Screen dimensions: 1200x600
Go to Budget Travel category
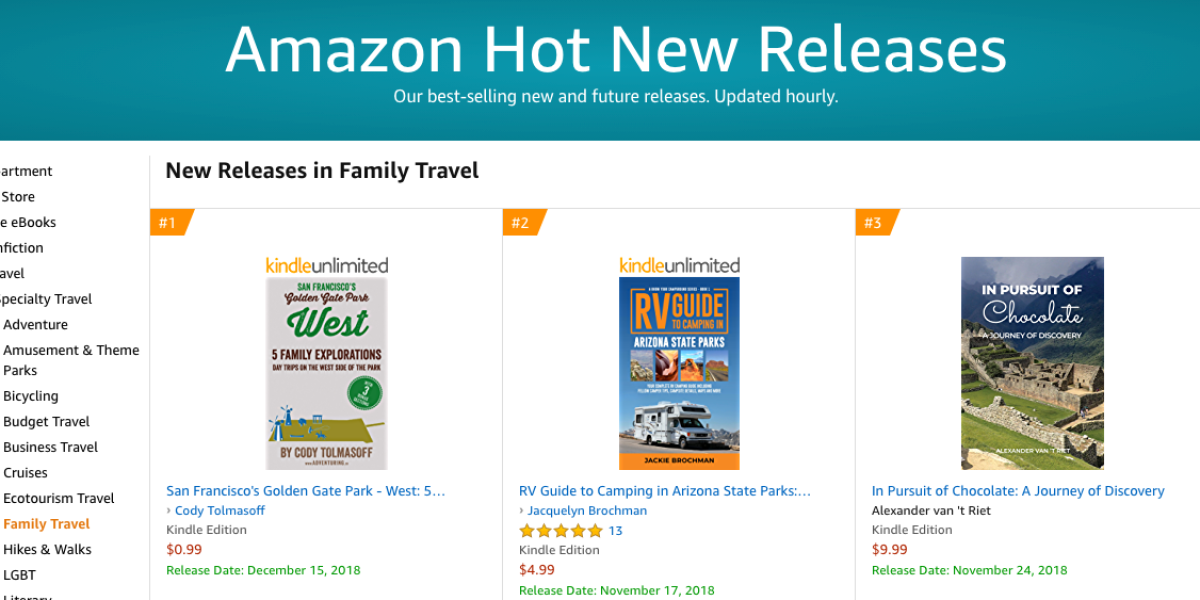tap(46, 422)
